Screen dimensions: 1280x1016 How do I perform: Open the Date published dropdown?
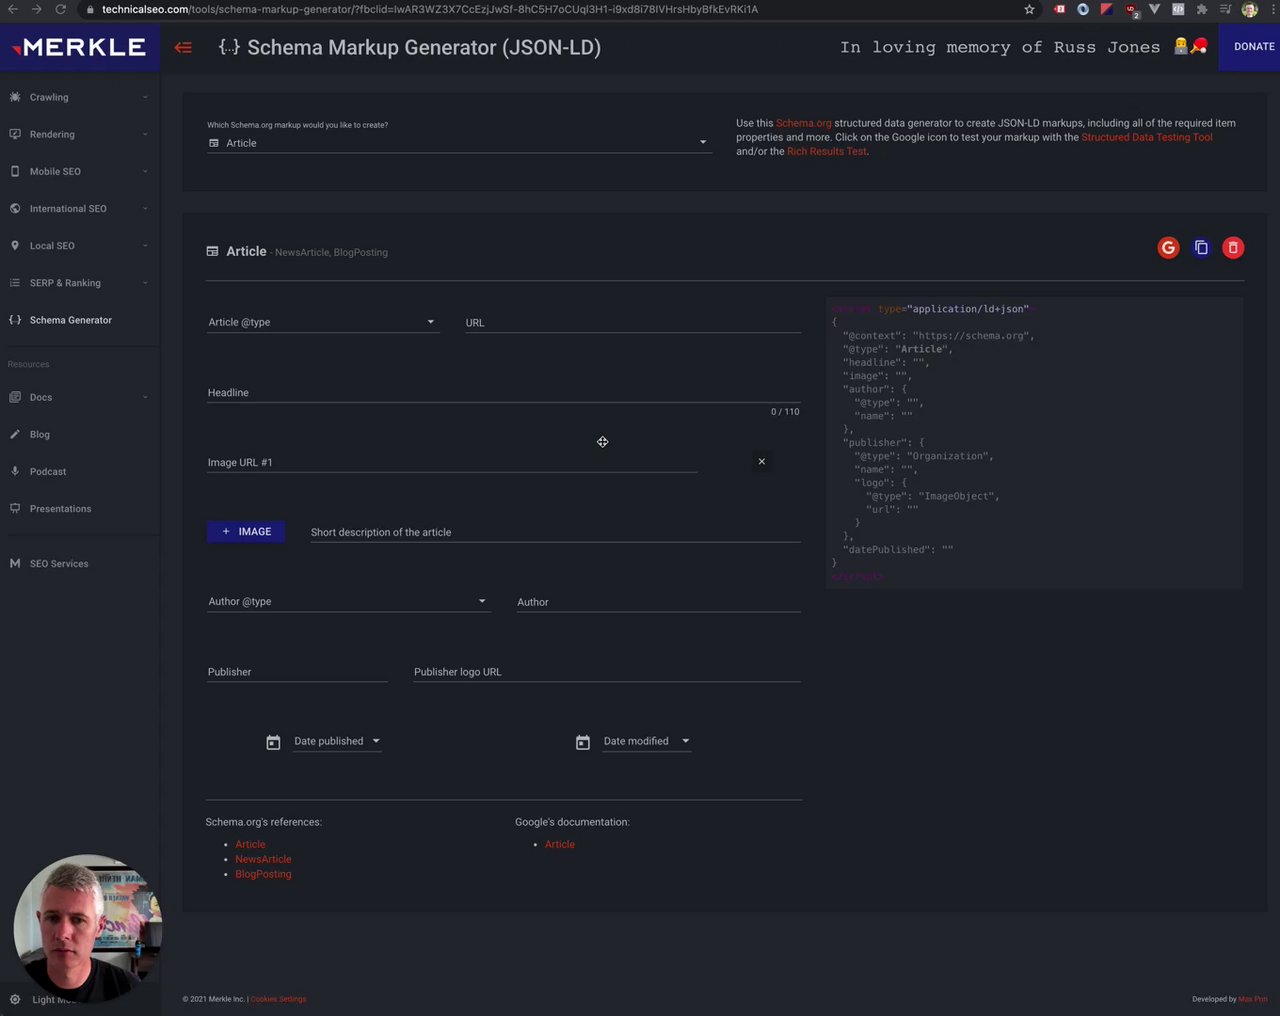(x=338, y=741)
